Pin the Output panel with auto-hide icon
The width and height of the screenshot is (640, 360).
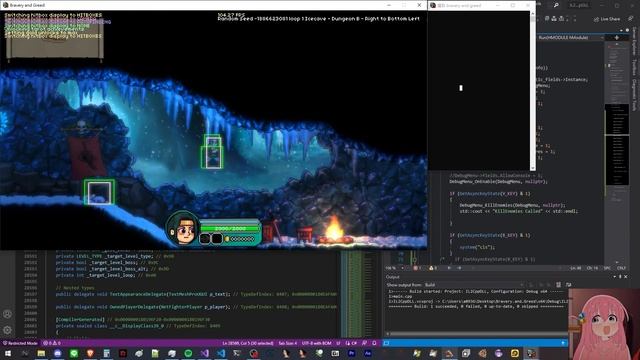pyautogui.click(x=620, y=277)
